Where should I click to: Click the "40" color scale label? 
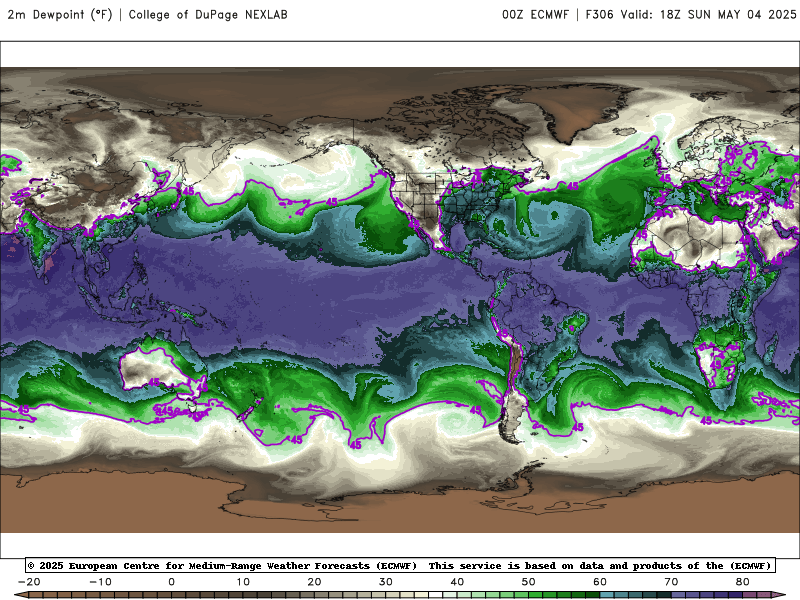click(457, 582)
